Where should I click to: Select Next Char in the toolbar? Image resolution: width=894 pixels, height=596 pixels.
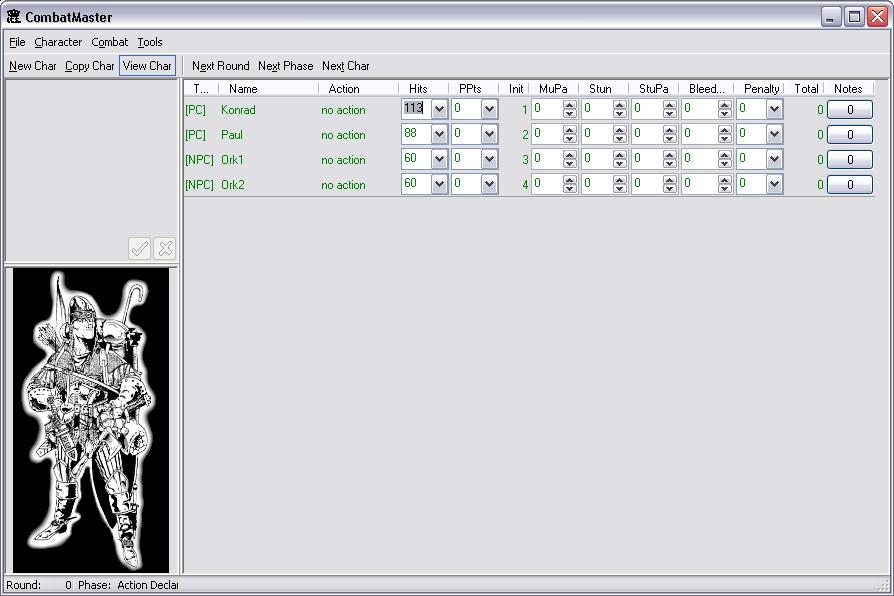[345, 66]
